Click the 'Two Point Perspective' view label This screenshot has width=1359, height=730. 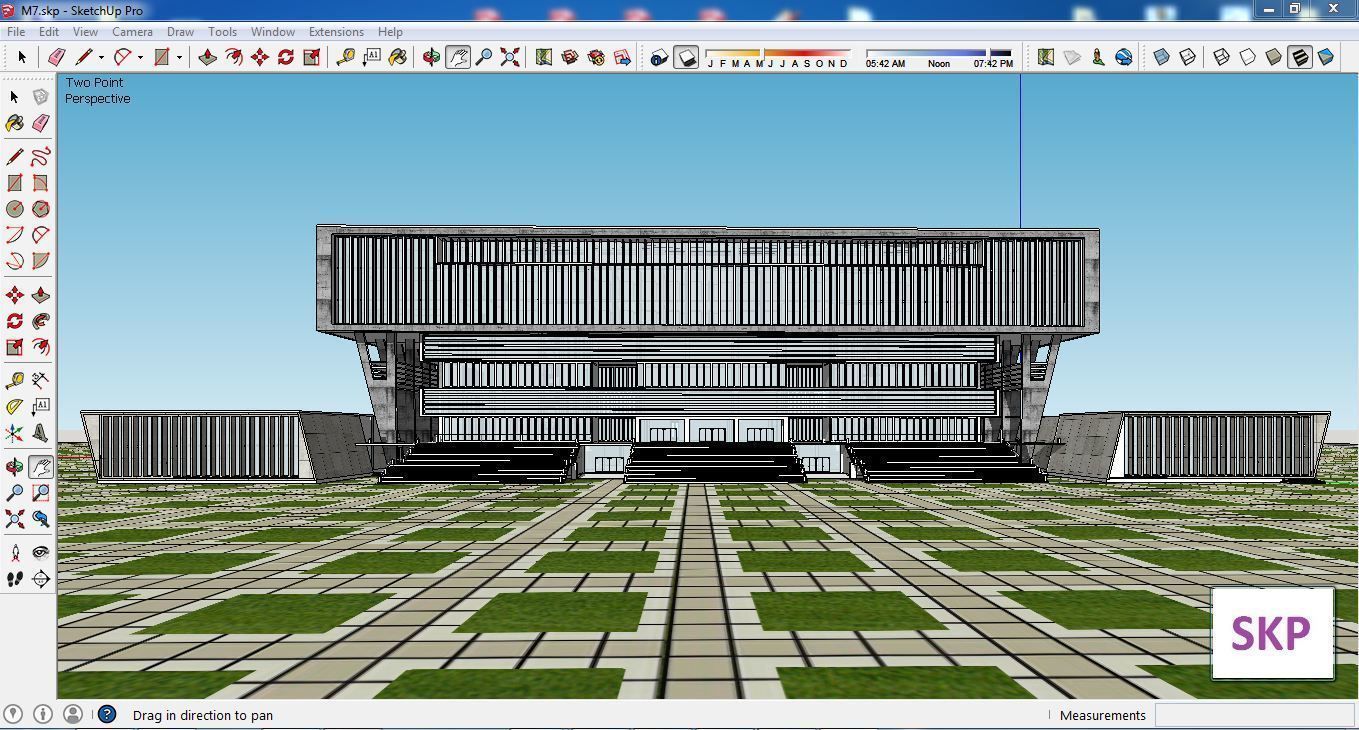coord(98,91)
